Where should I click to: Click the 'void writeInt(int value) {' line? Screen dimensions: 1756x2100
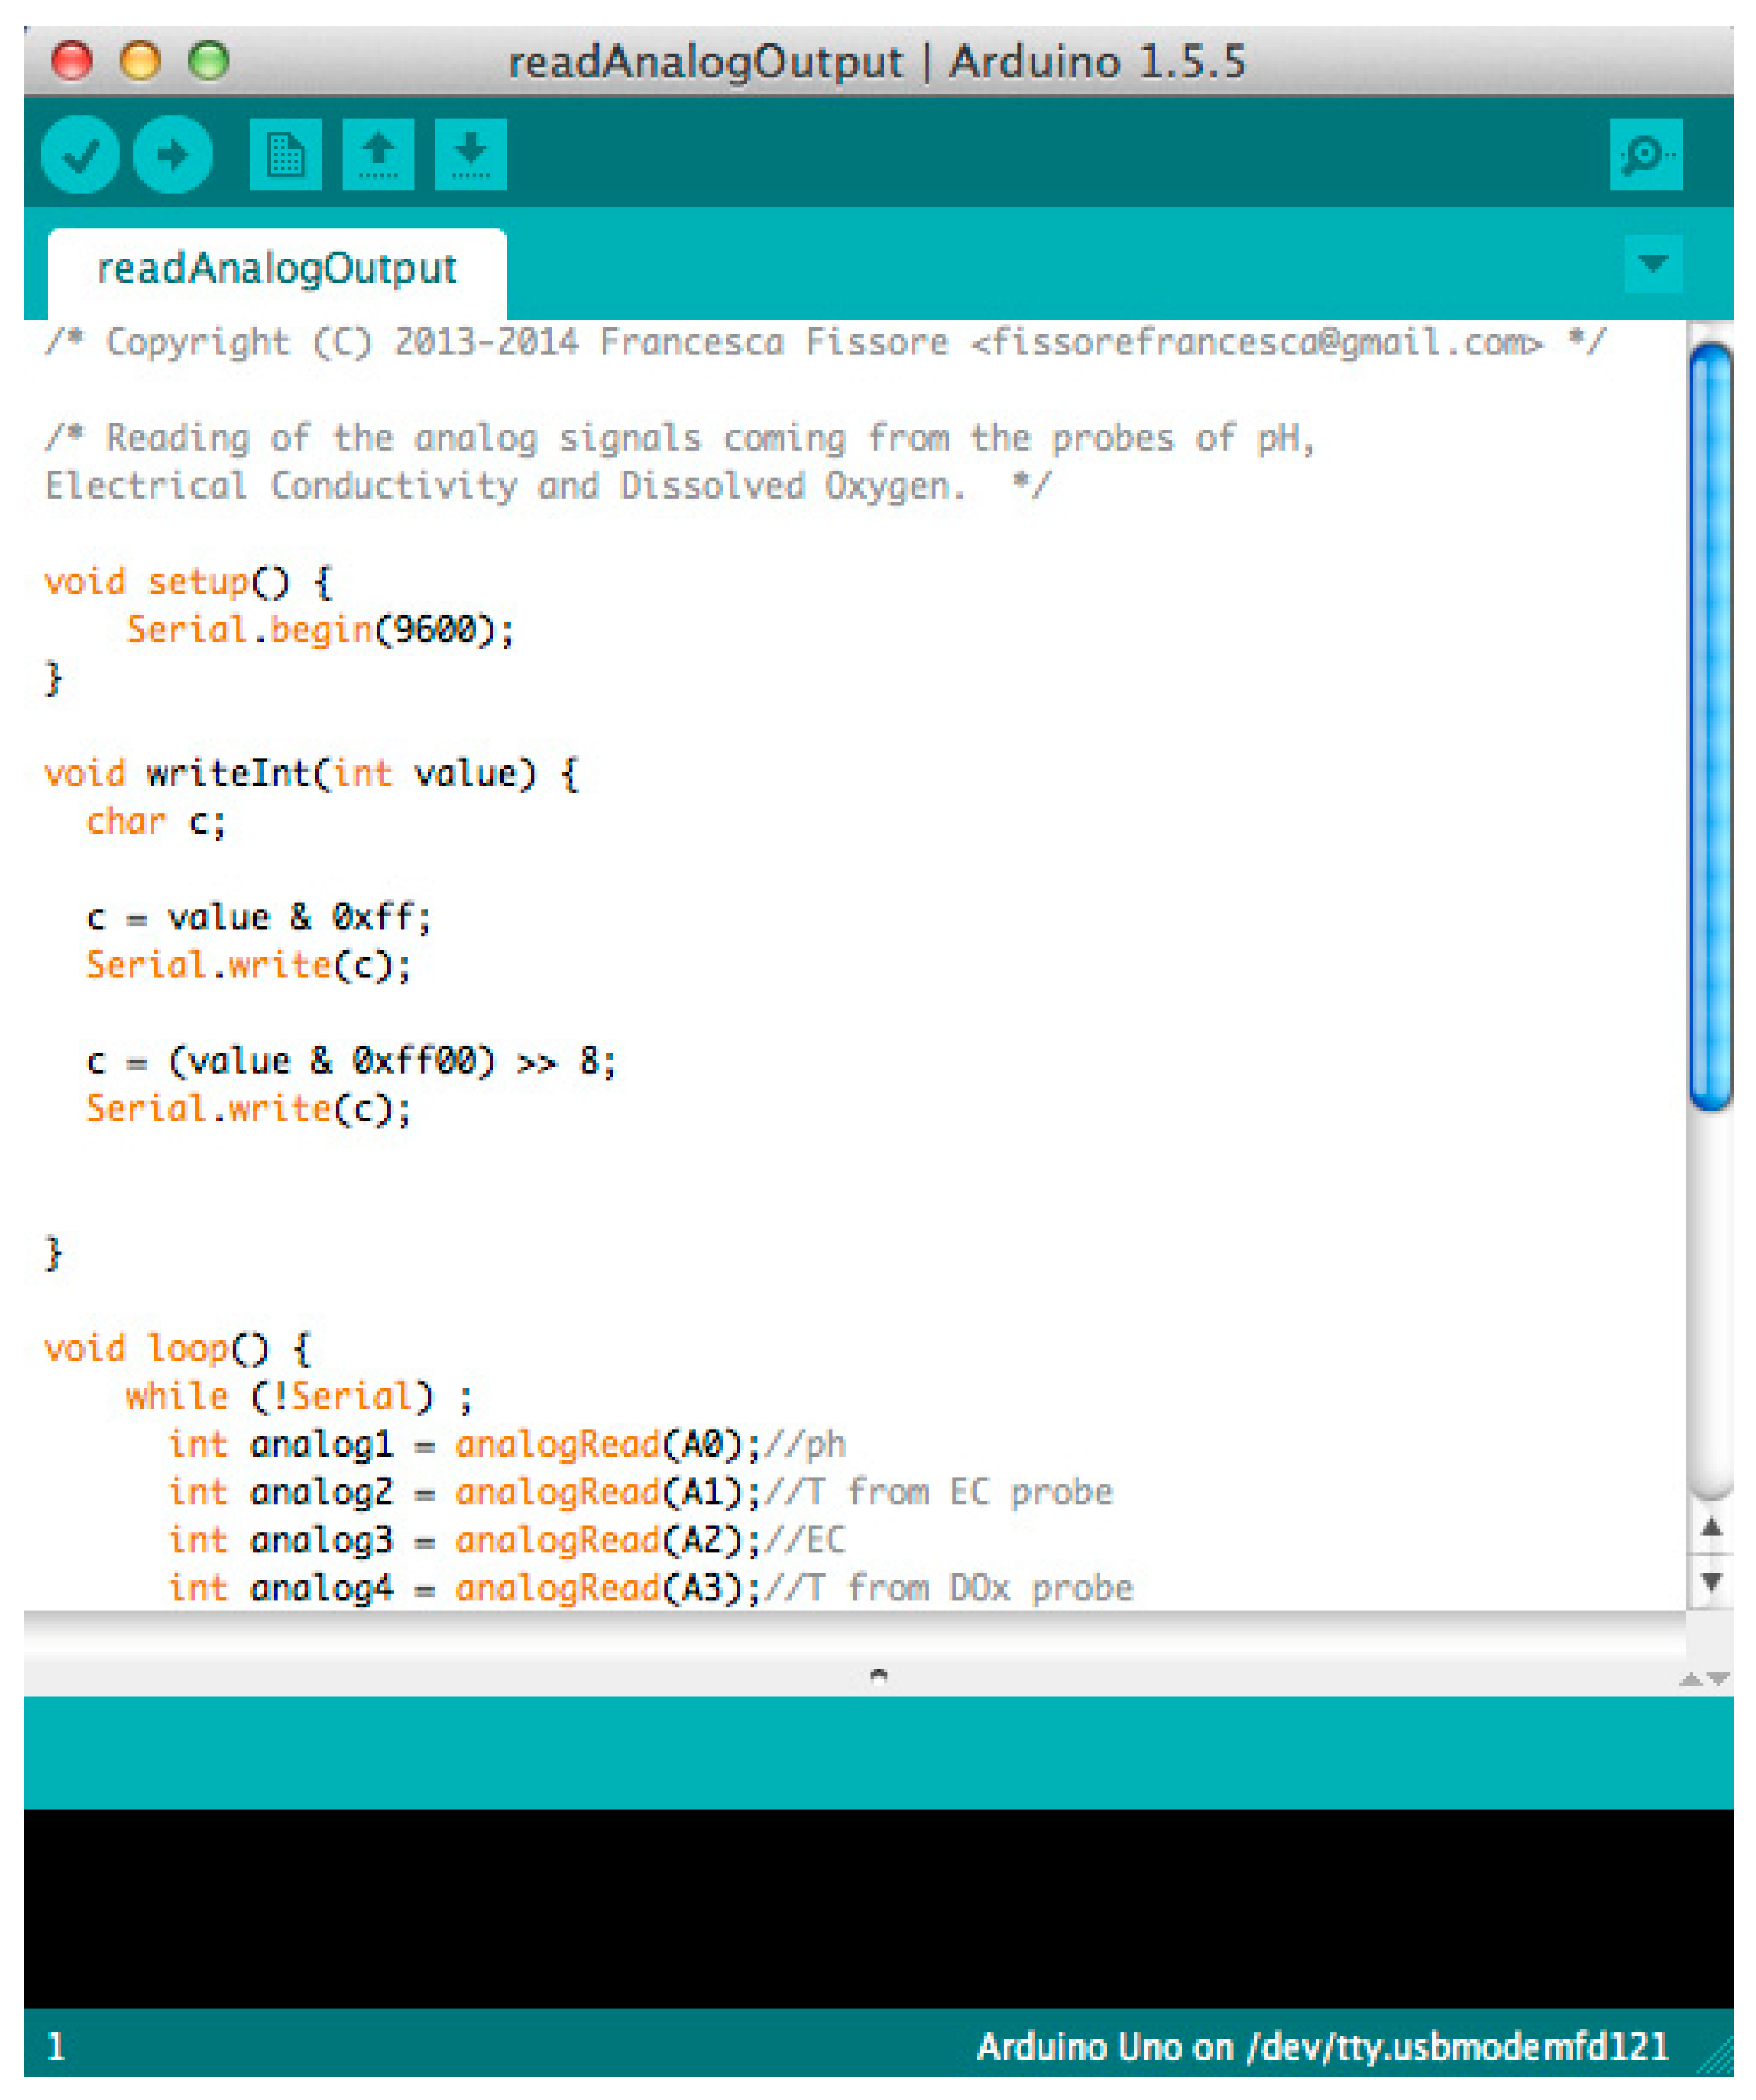pyautogui.click(x=311, y=774)
